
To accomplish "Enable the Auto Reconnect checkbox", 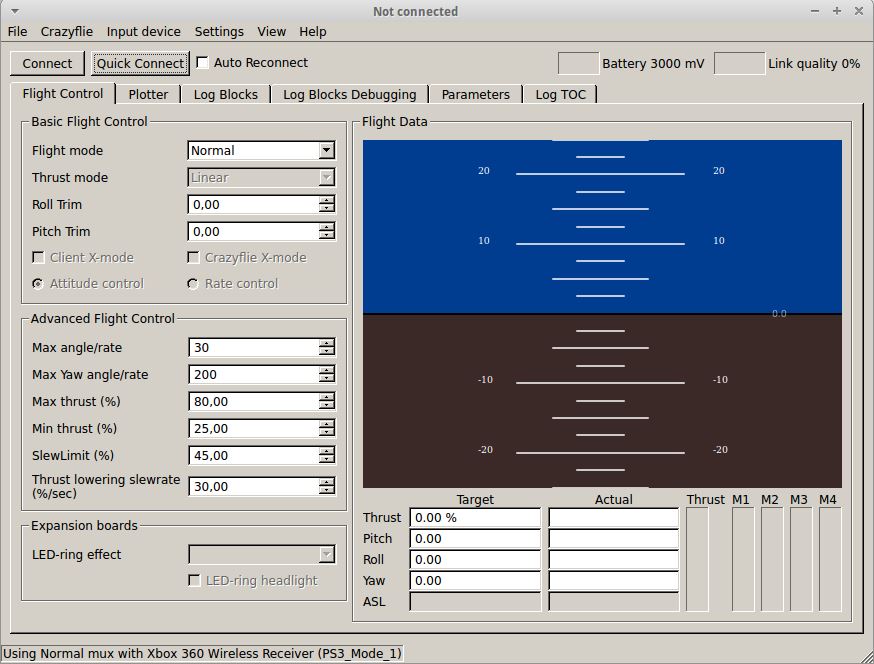I will pyautogui.click(x=203, y=63).
